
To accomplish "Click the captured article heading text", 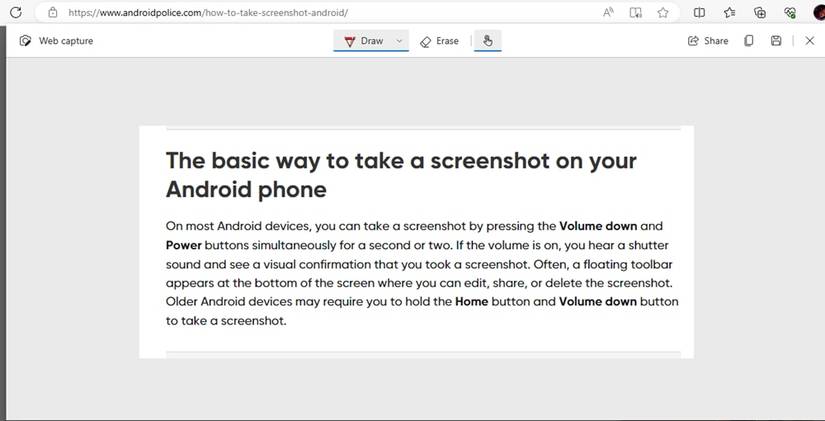I will [x=400, y=174].
